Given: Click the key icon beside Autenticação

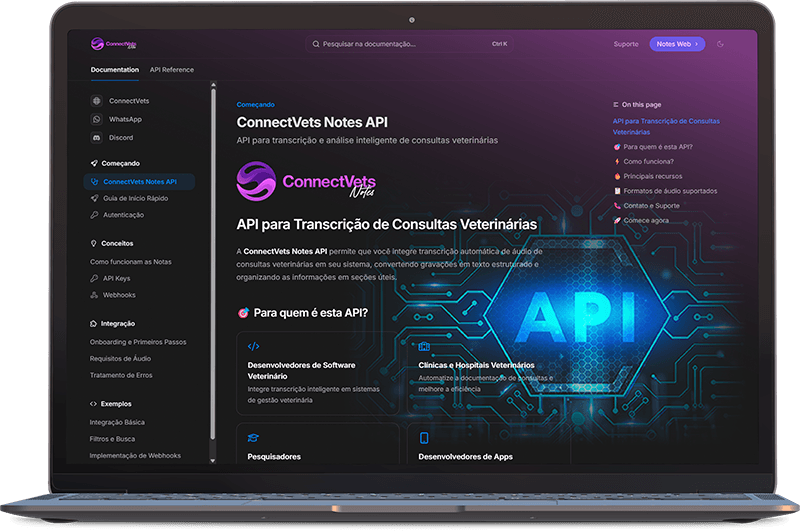Looking at the screenshot, I should click(x=94, y=215).
